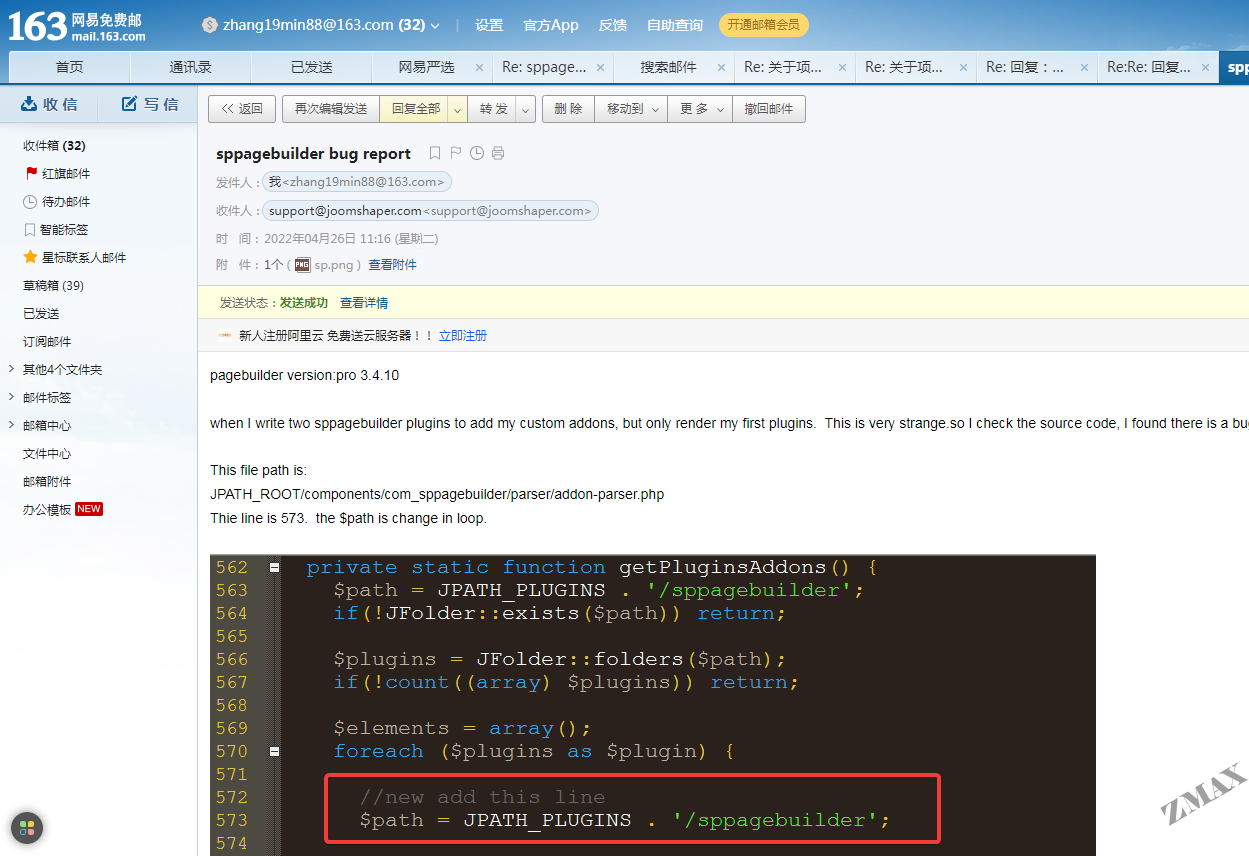Screen dimensions: 1249x856
Task: Open 智能标签 in the sidebar
Action: click(56, 230)
